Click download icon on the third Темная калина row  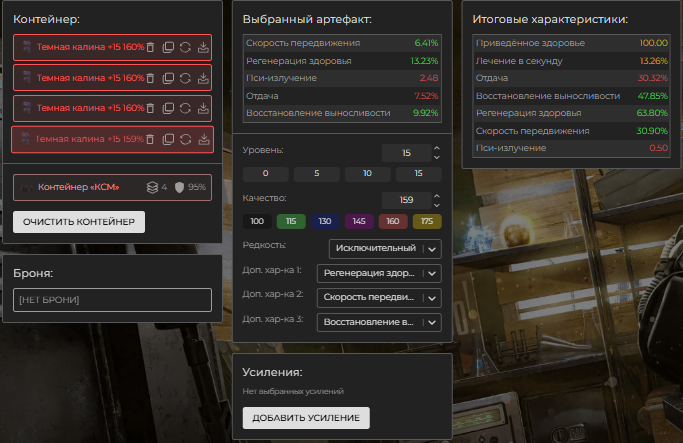click(203, 108)
